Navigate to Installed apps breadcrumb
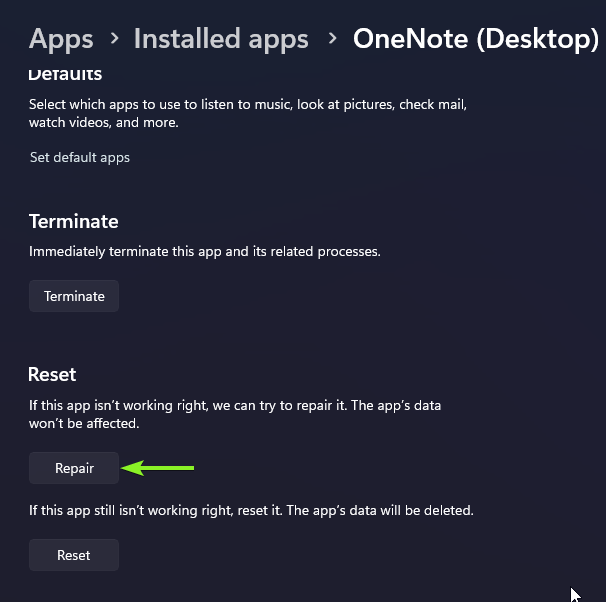The image size is (606, 602). pos(221,39)
